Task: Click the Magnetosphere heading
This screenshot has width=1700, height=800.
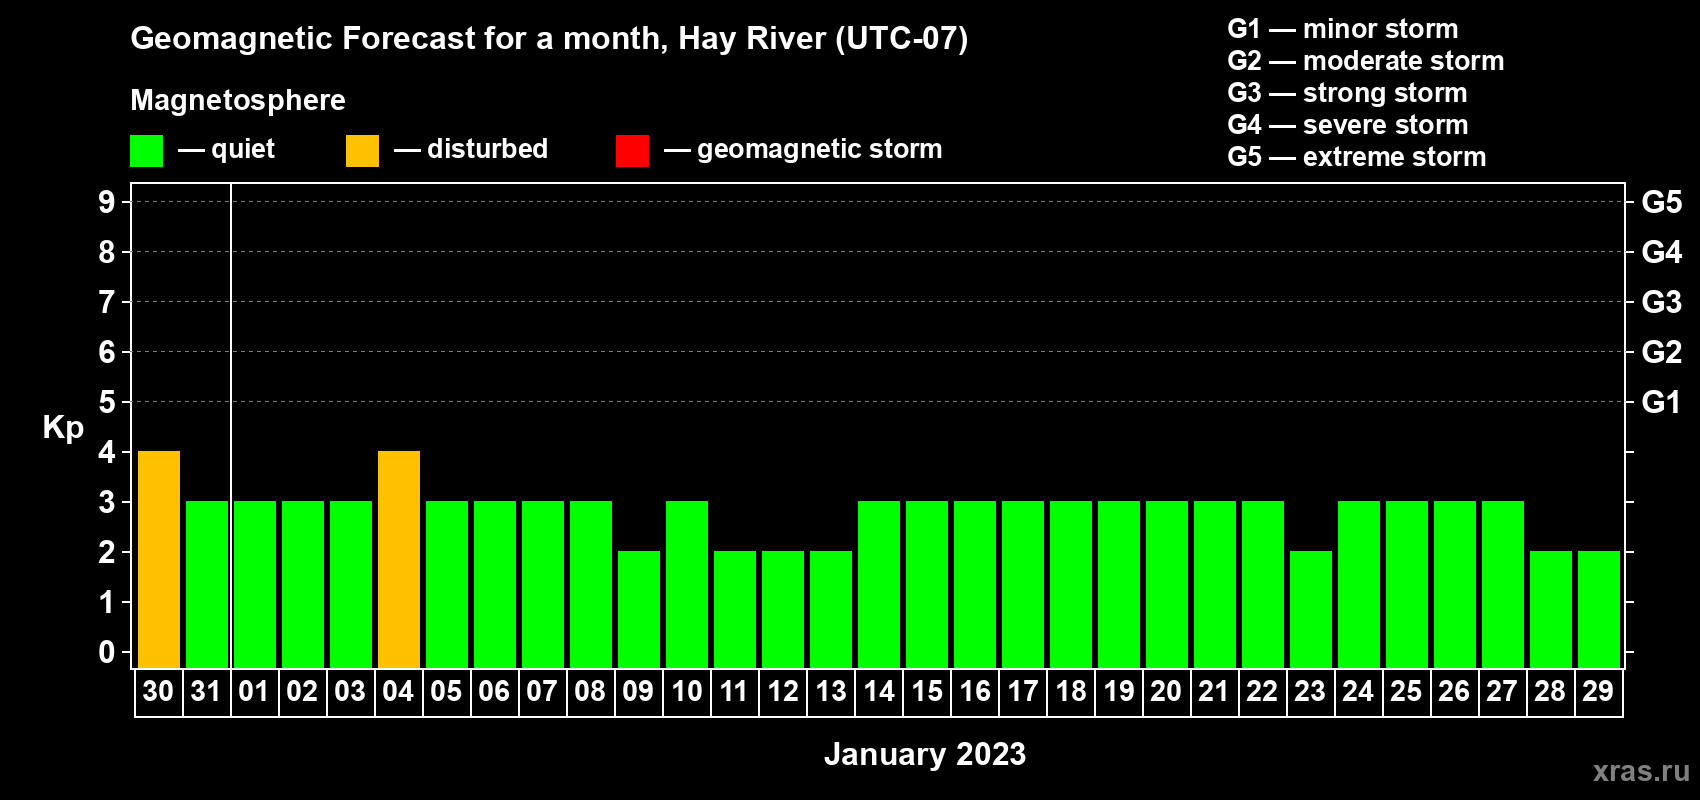Action: [x=238, y=101]
